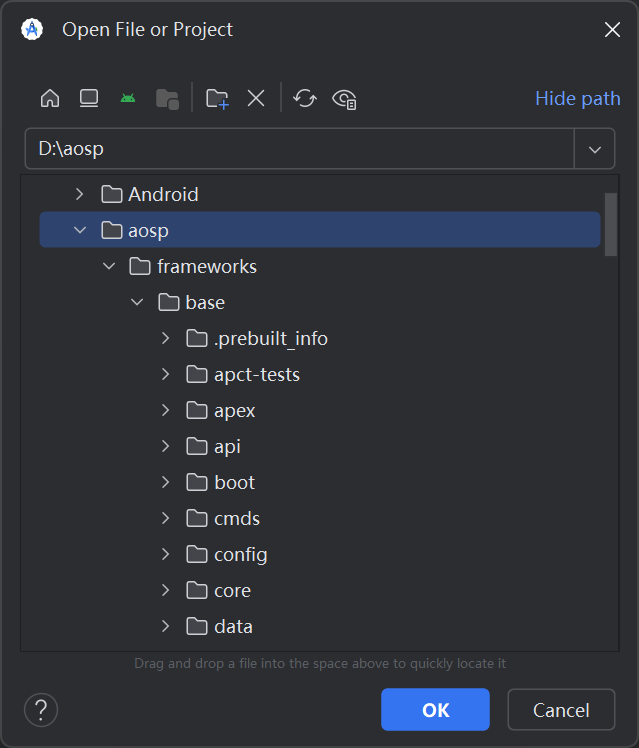This screenshot has width=639, height=748.
Task: Expand the core folder
Action: coord(165,591)
